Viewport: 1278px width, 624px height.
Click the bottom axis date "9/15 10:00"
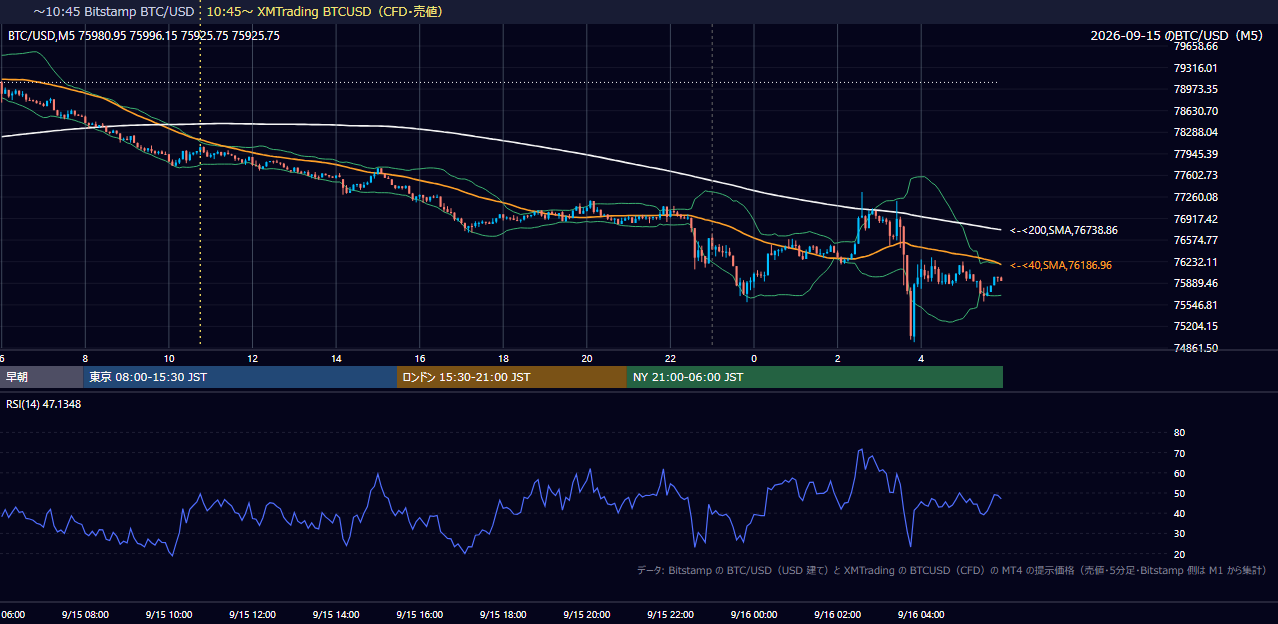pos(169,615)
